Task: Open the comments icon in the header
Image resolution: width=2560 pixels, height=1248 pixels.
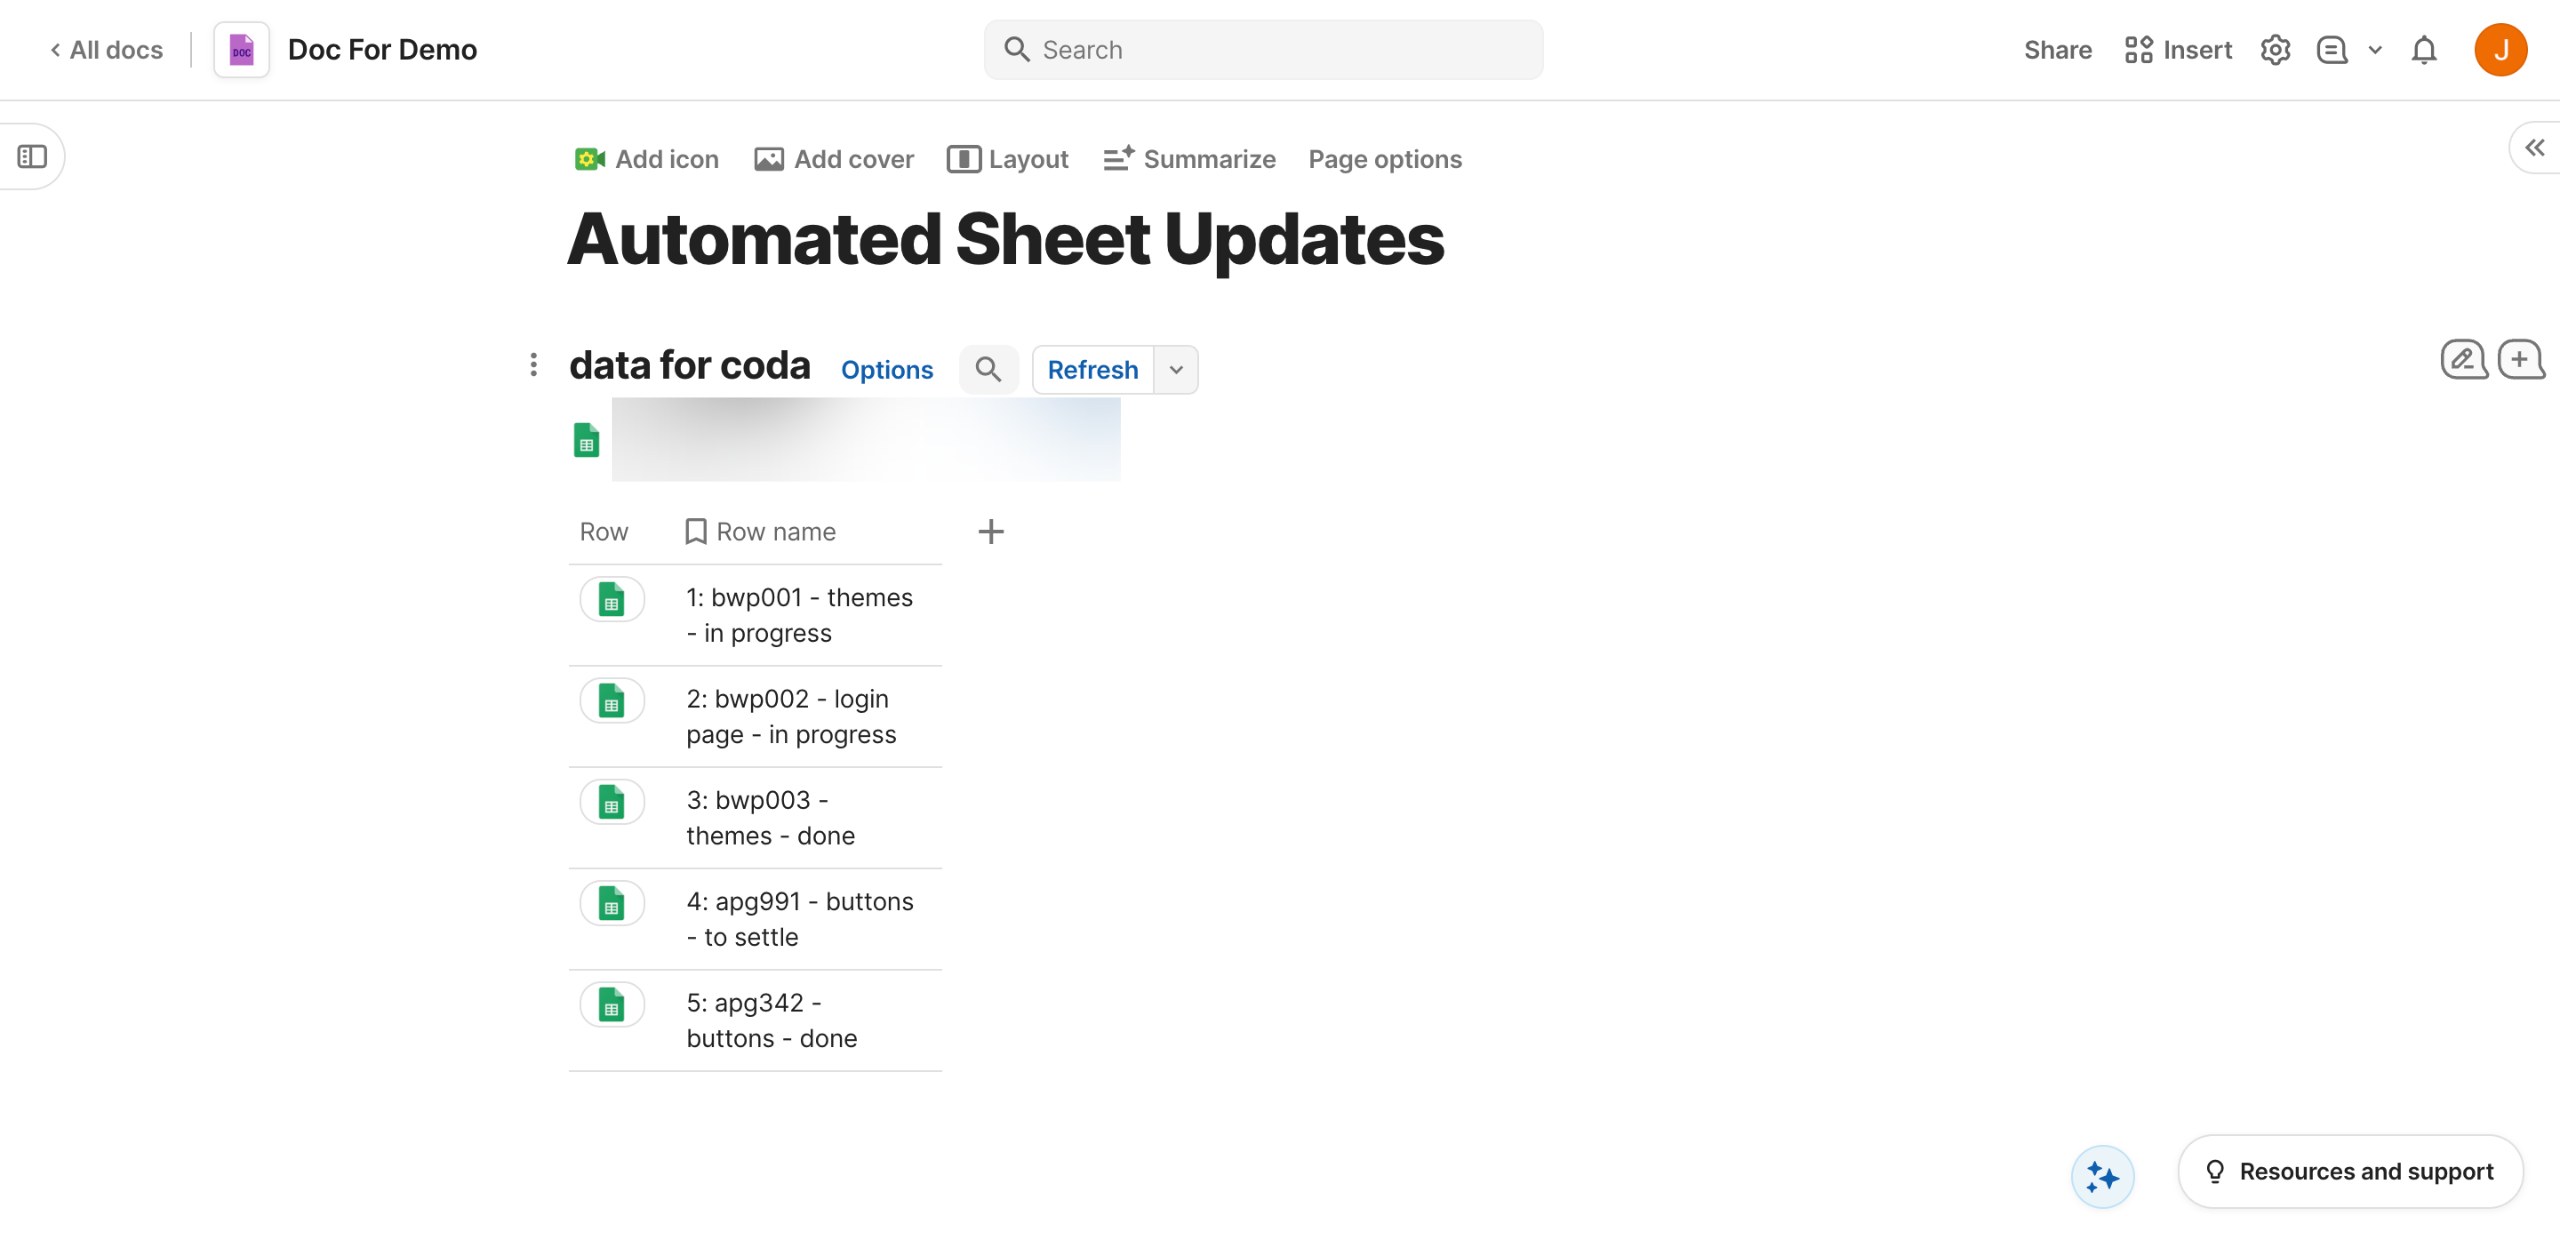Action: click(2331, 50)
